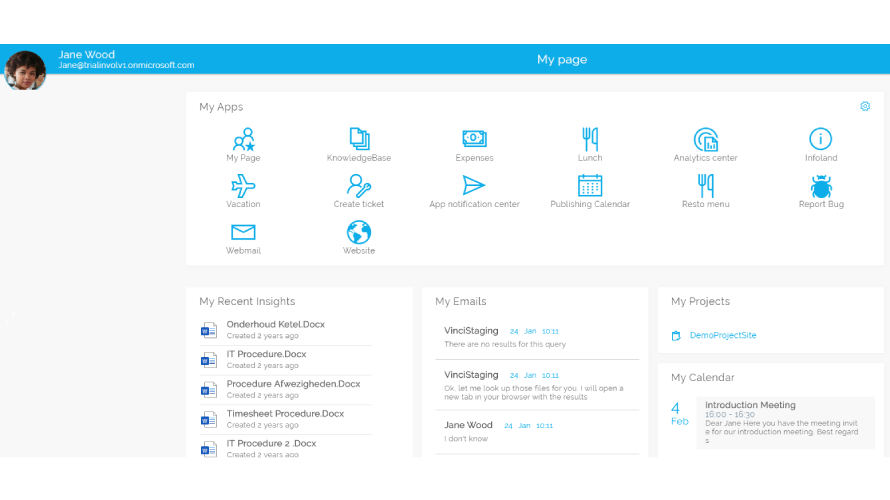Viewport: 890px width, 500px height.
Task: Click Word icon beside Timesheet Procedure.Docx
Action: pos(208,419)
